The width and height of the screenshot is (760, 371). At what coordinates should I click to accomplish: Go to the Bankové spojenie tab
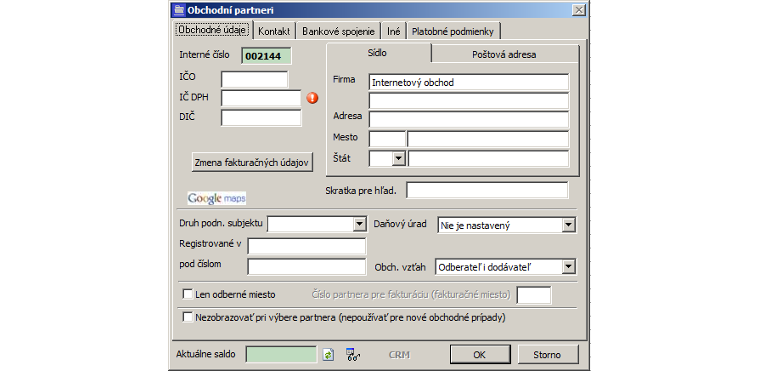coord(338,31)
